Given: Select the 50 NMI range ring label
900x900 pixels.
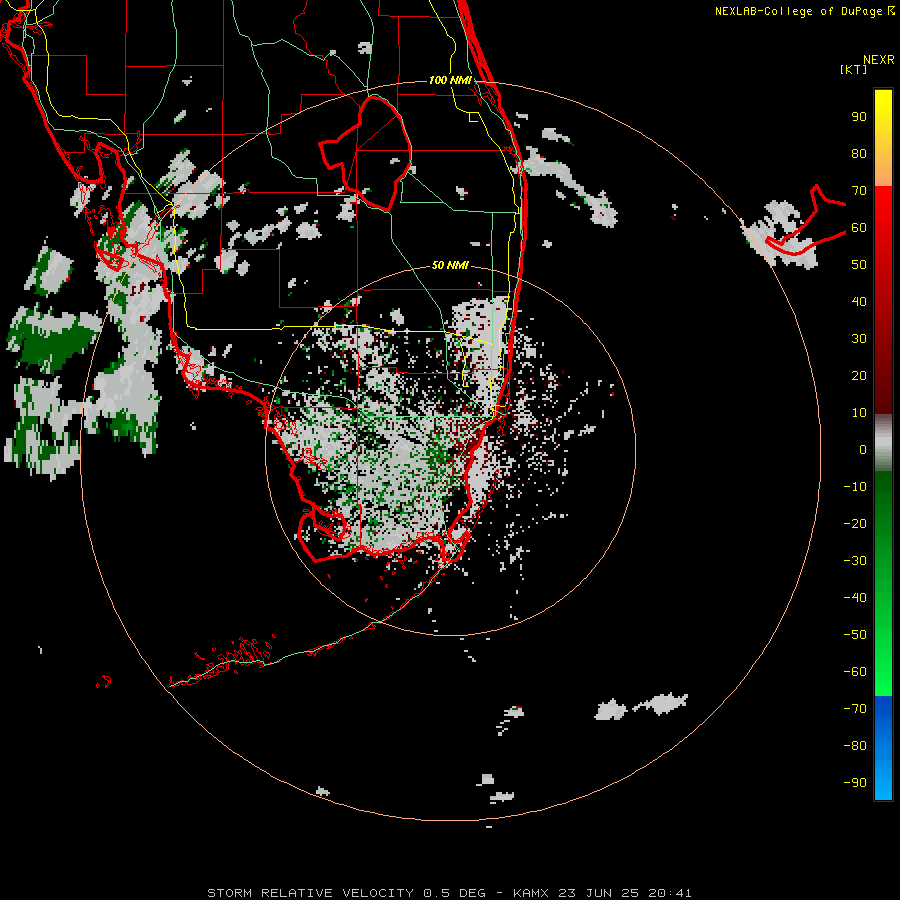Looking at the screenshot, I should click(450, 265).
